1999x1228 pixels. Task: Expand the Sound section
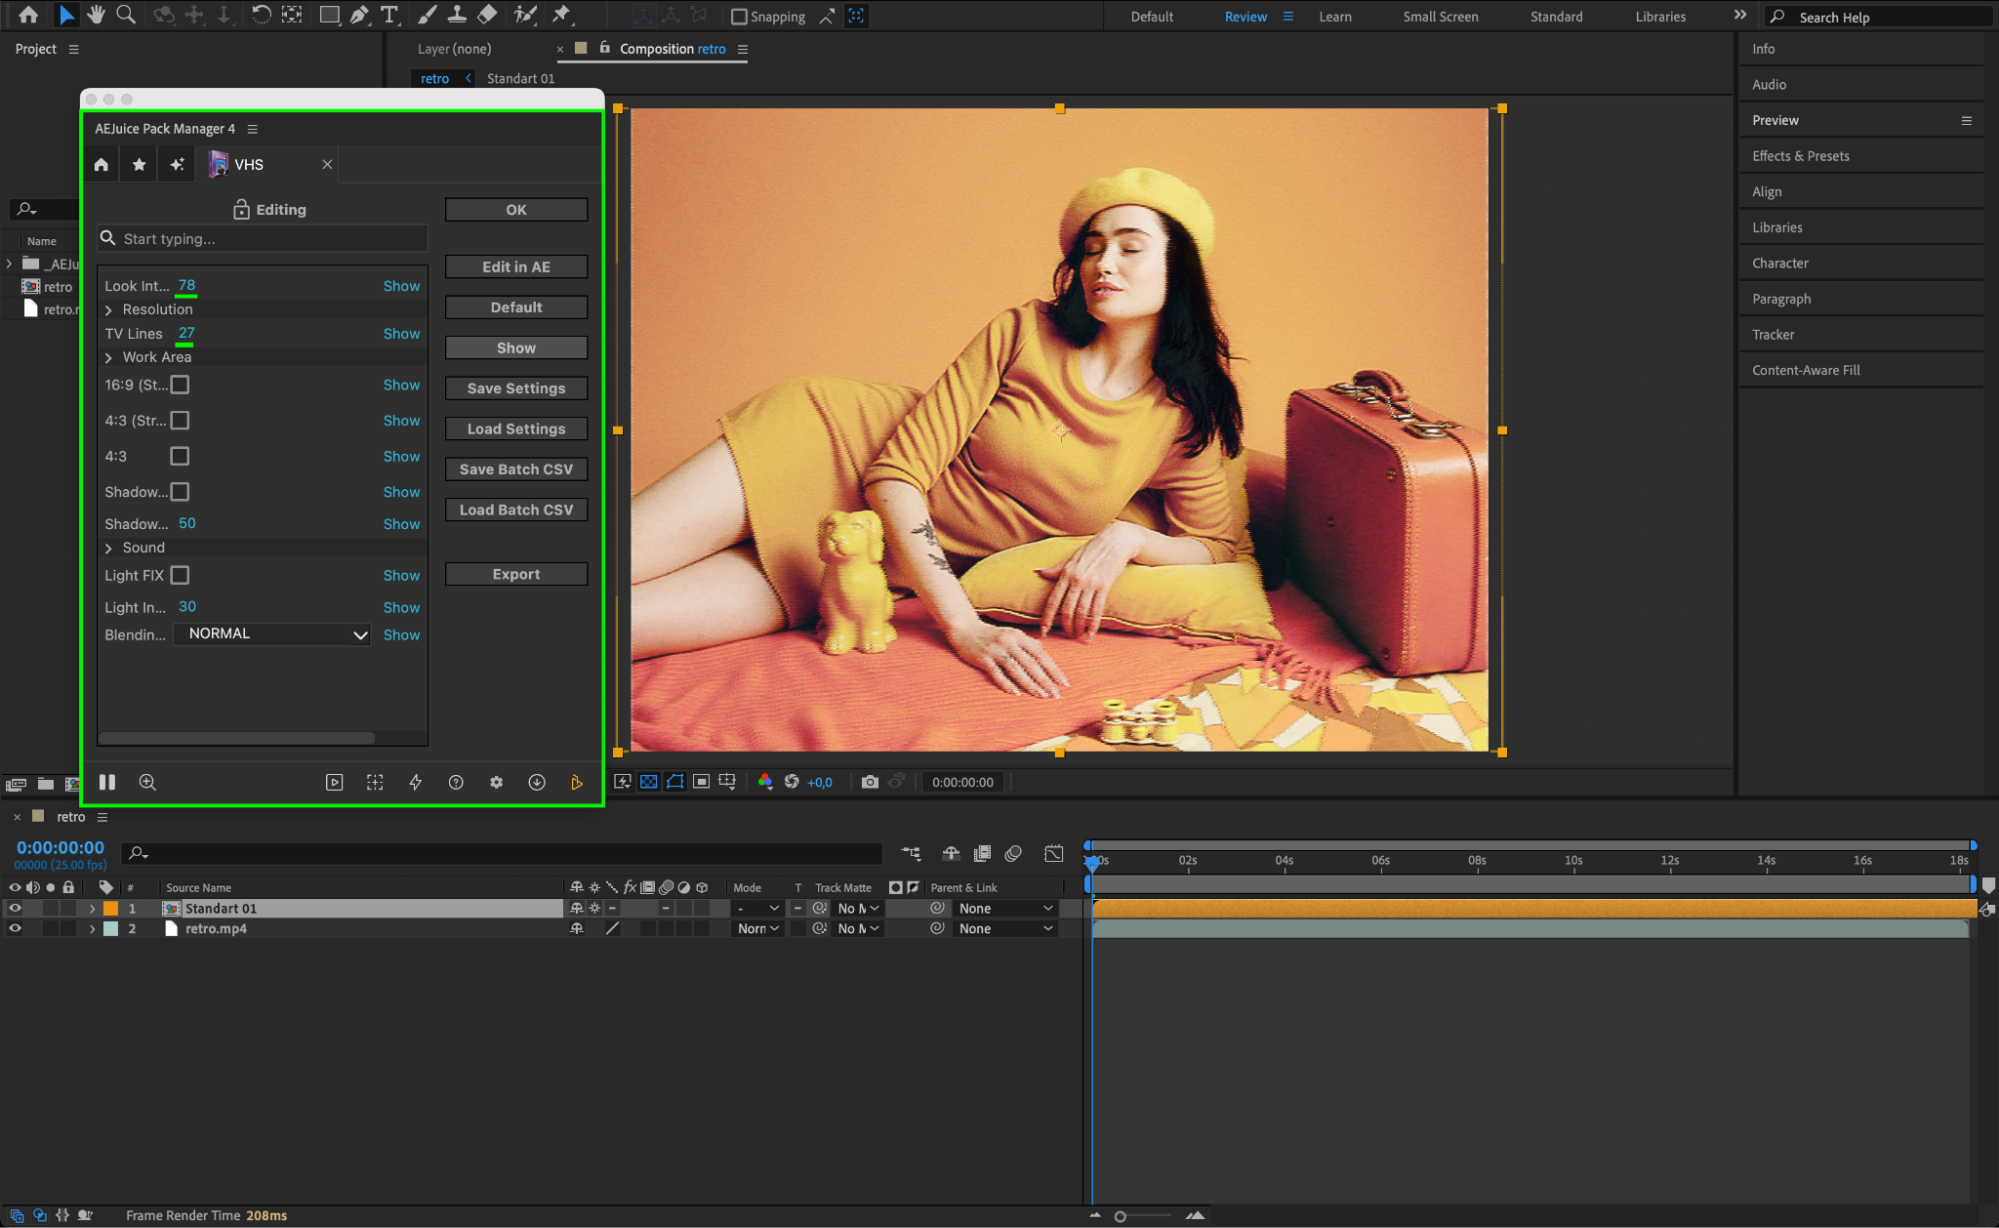[x=109, y=548]
